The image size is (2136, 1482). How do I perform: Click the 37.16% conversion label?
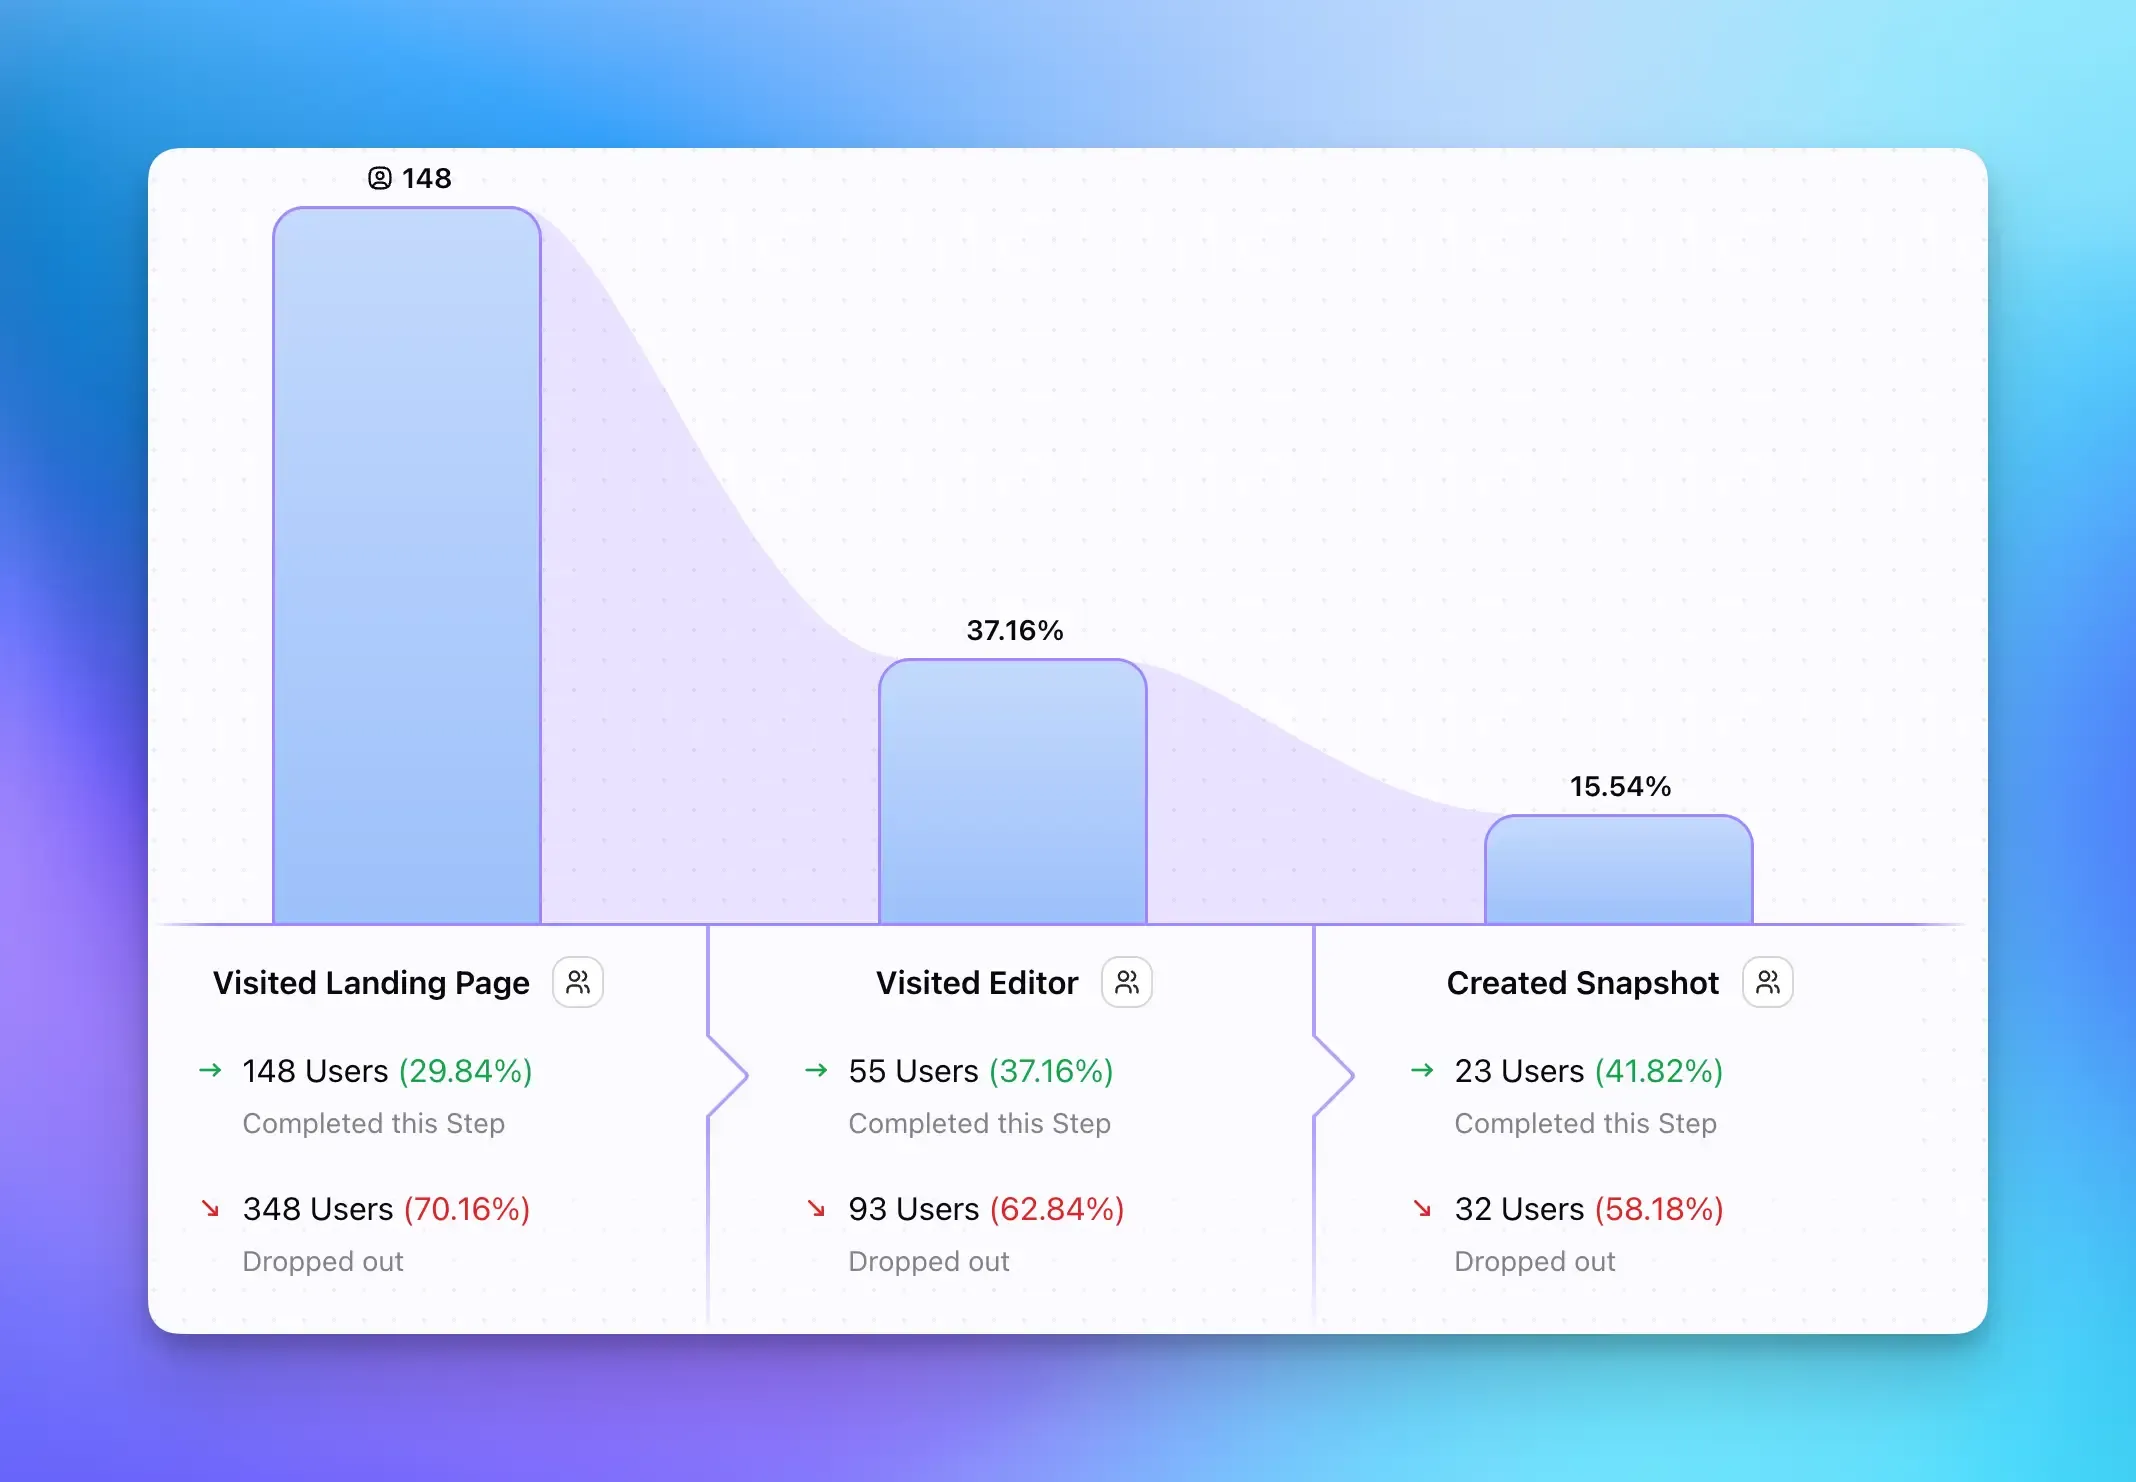tap(1014, 630)
